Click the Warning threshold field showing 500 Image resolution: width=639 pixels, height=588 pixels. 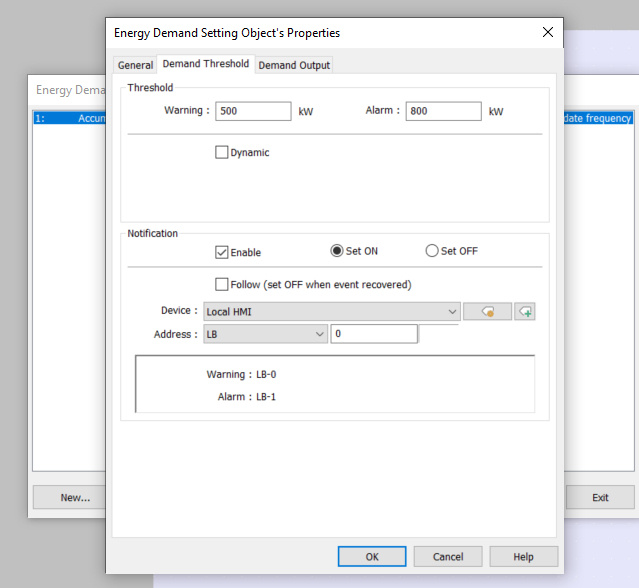pos(253,111)
